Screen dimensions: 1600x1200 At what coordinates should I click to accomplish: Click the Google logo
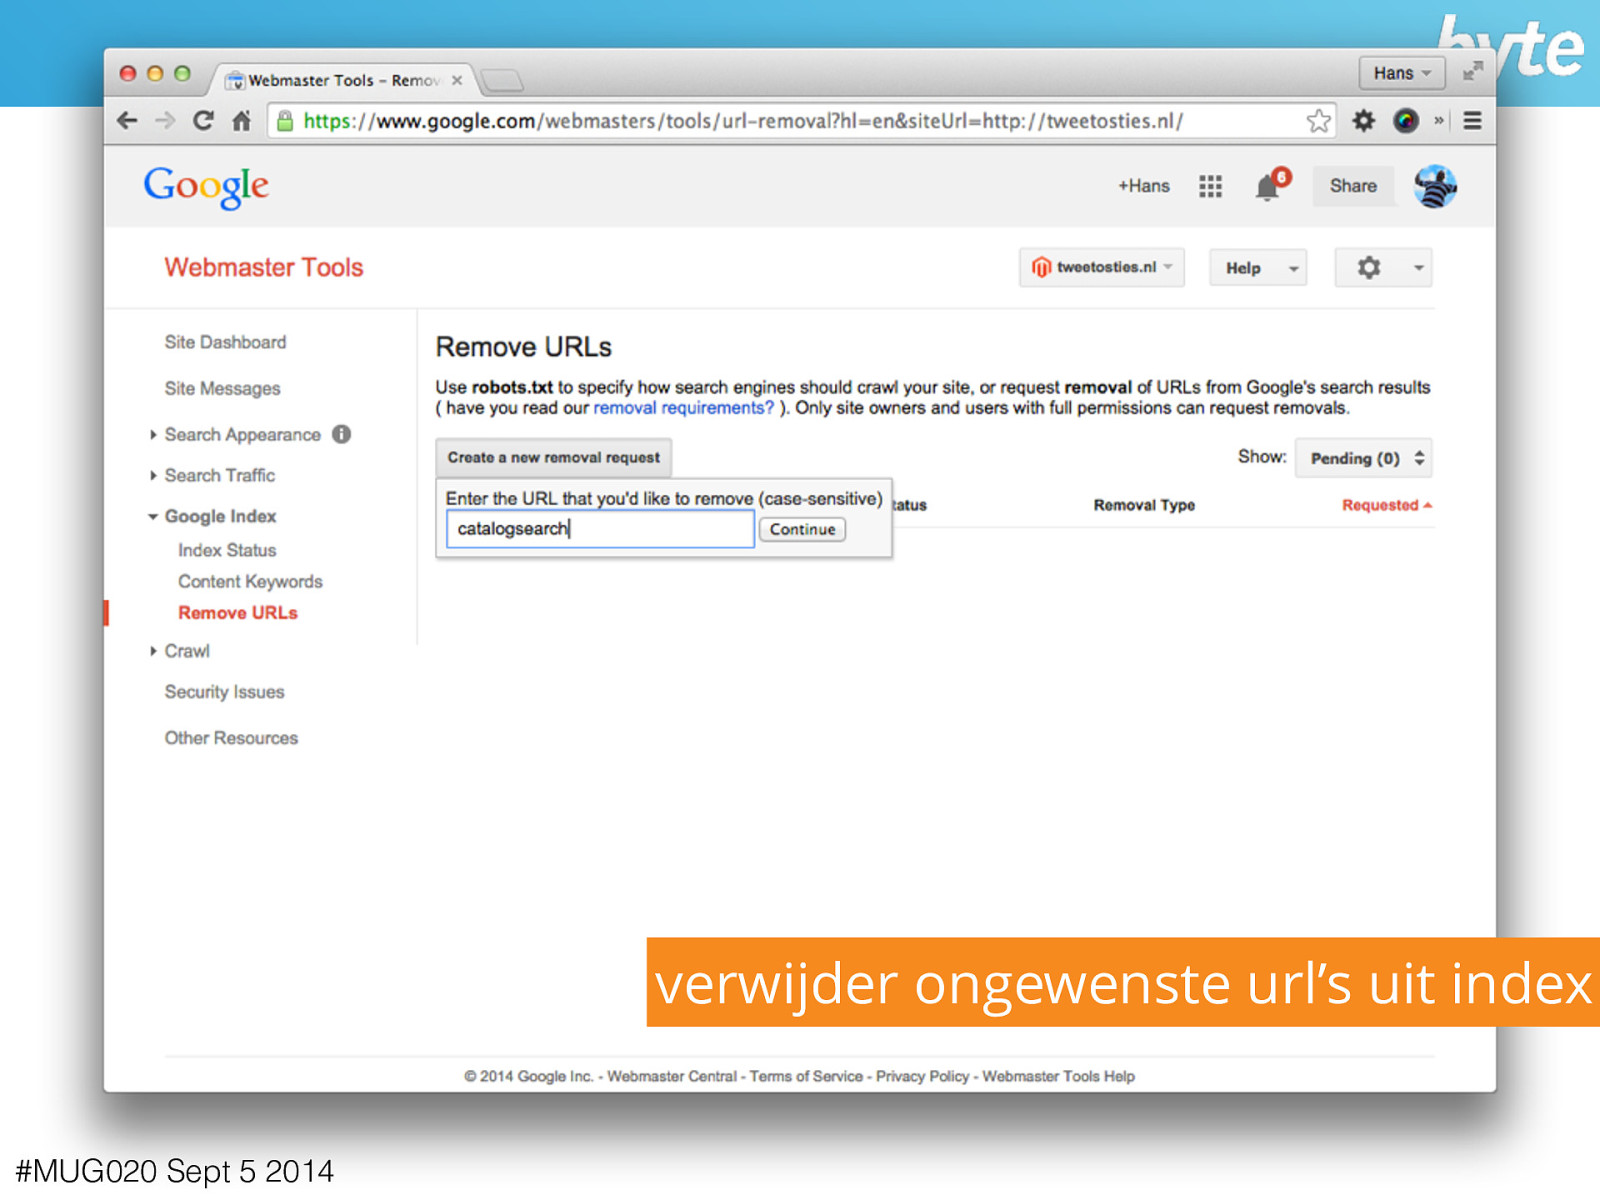pos(206,187)
